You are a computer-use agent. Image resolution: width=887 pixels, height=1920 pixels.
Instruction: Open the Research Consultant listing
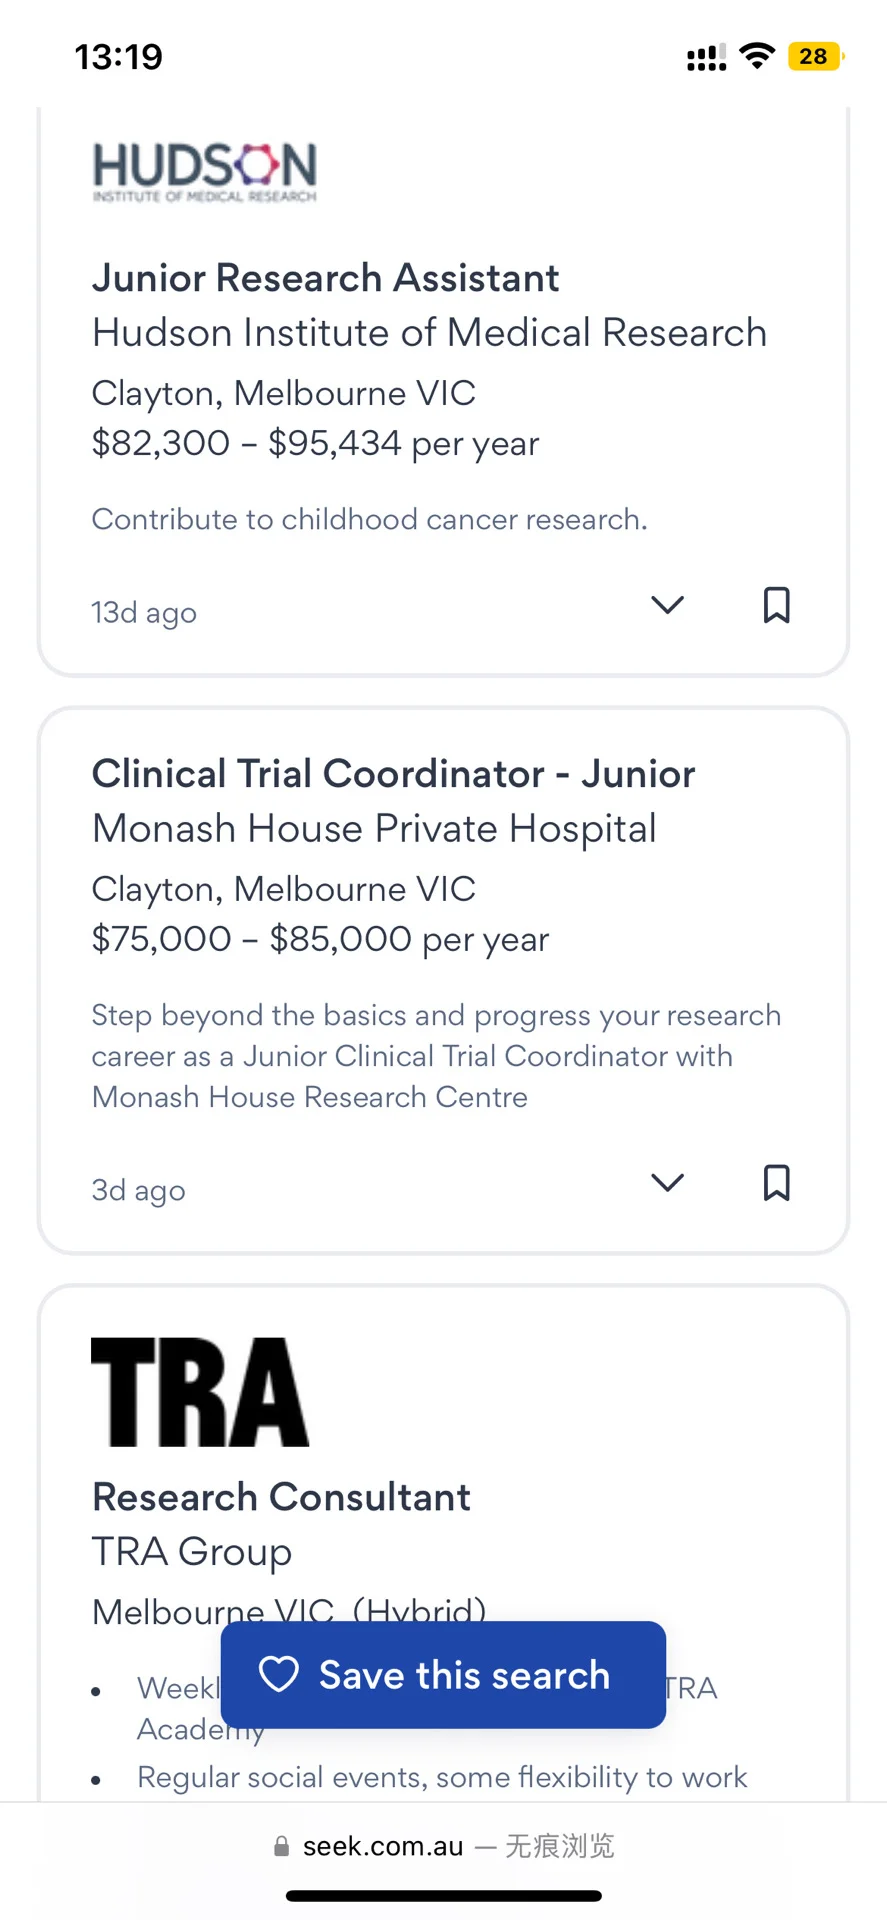[x=281, y=1497]
